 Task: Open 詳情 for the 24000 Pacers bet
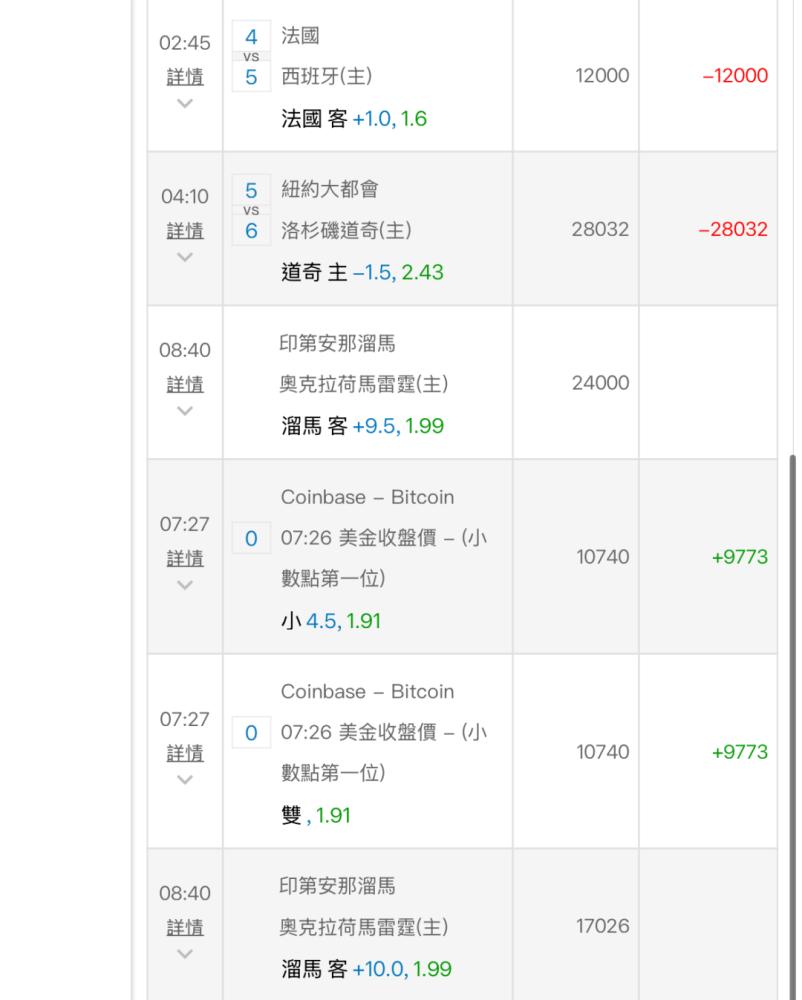pos(185,385)
